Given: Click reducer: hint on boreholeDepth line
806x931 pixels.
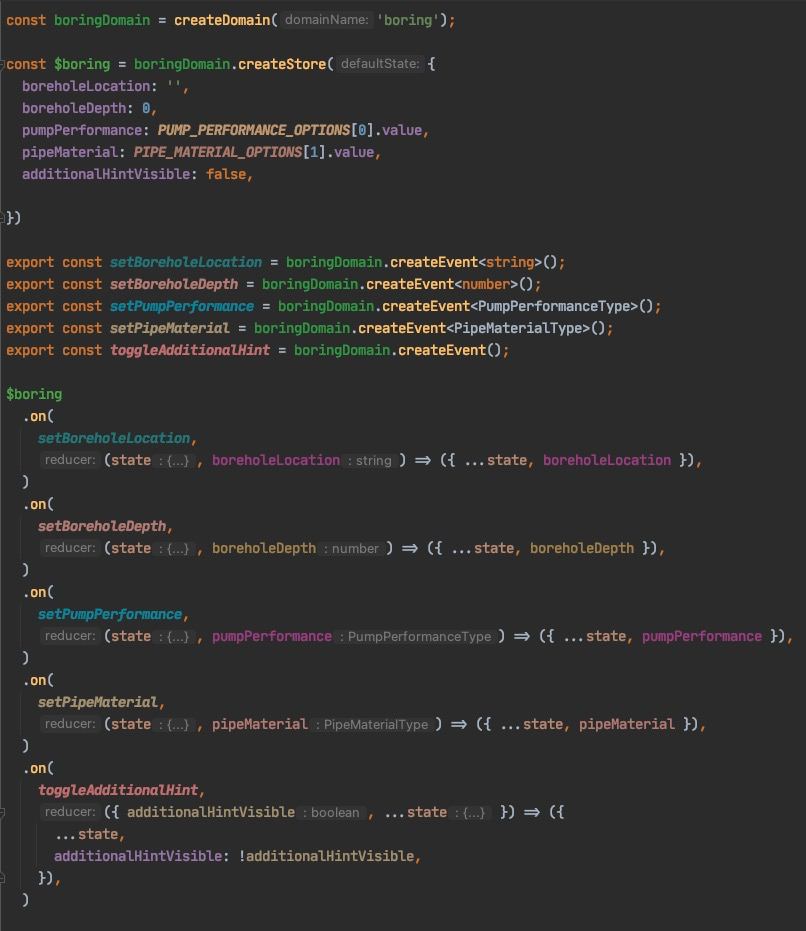Looking at the screenshot, I should click(x=69, y=548).
